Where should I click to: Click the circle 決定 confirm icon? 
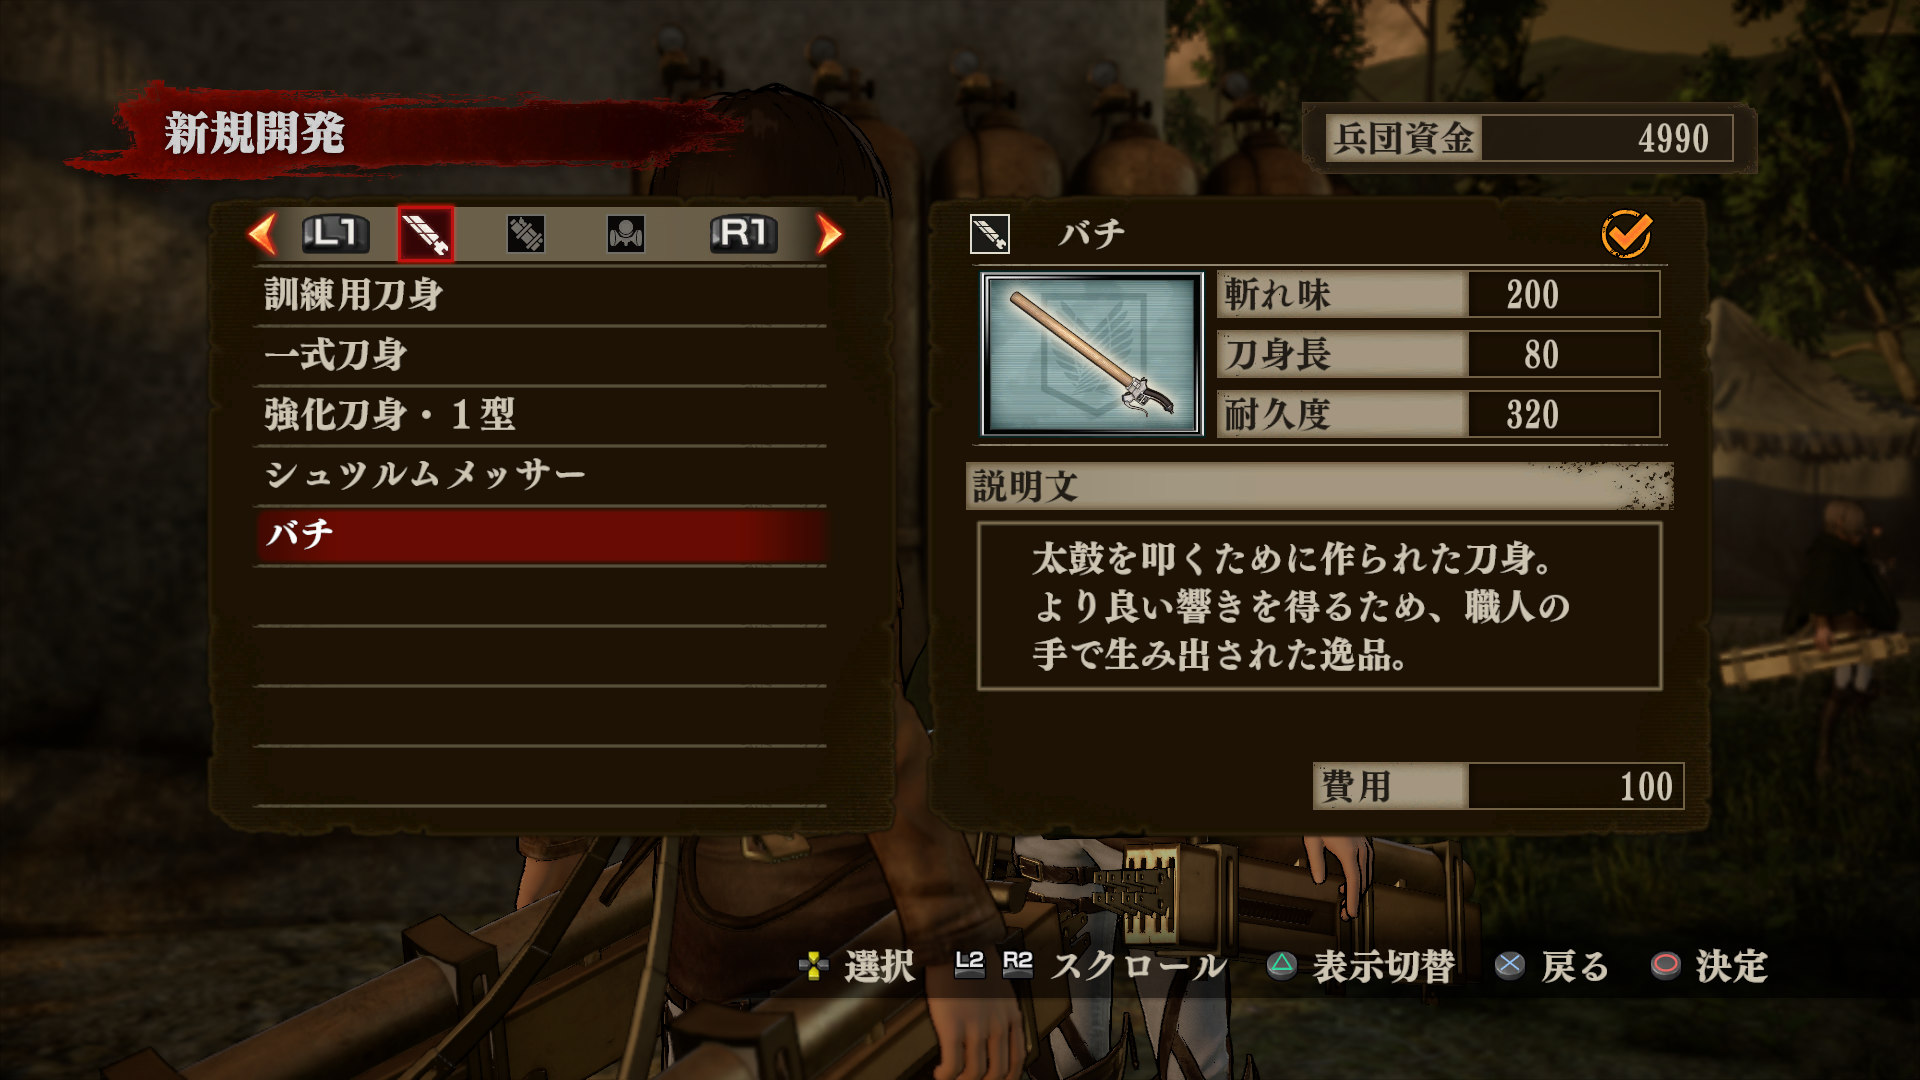coord(1665,965)
